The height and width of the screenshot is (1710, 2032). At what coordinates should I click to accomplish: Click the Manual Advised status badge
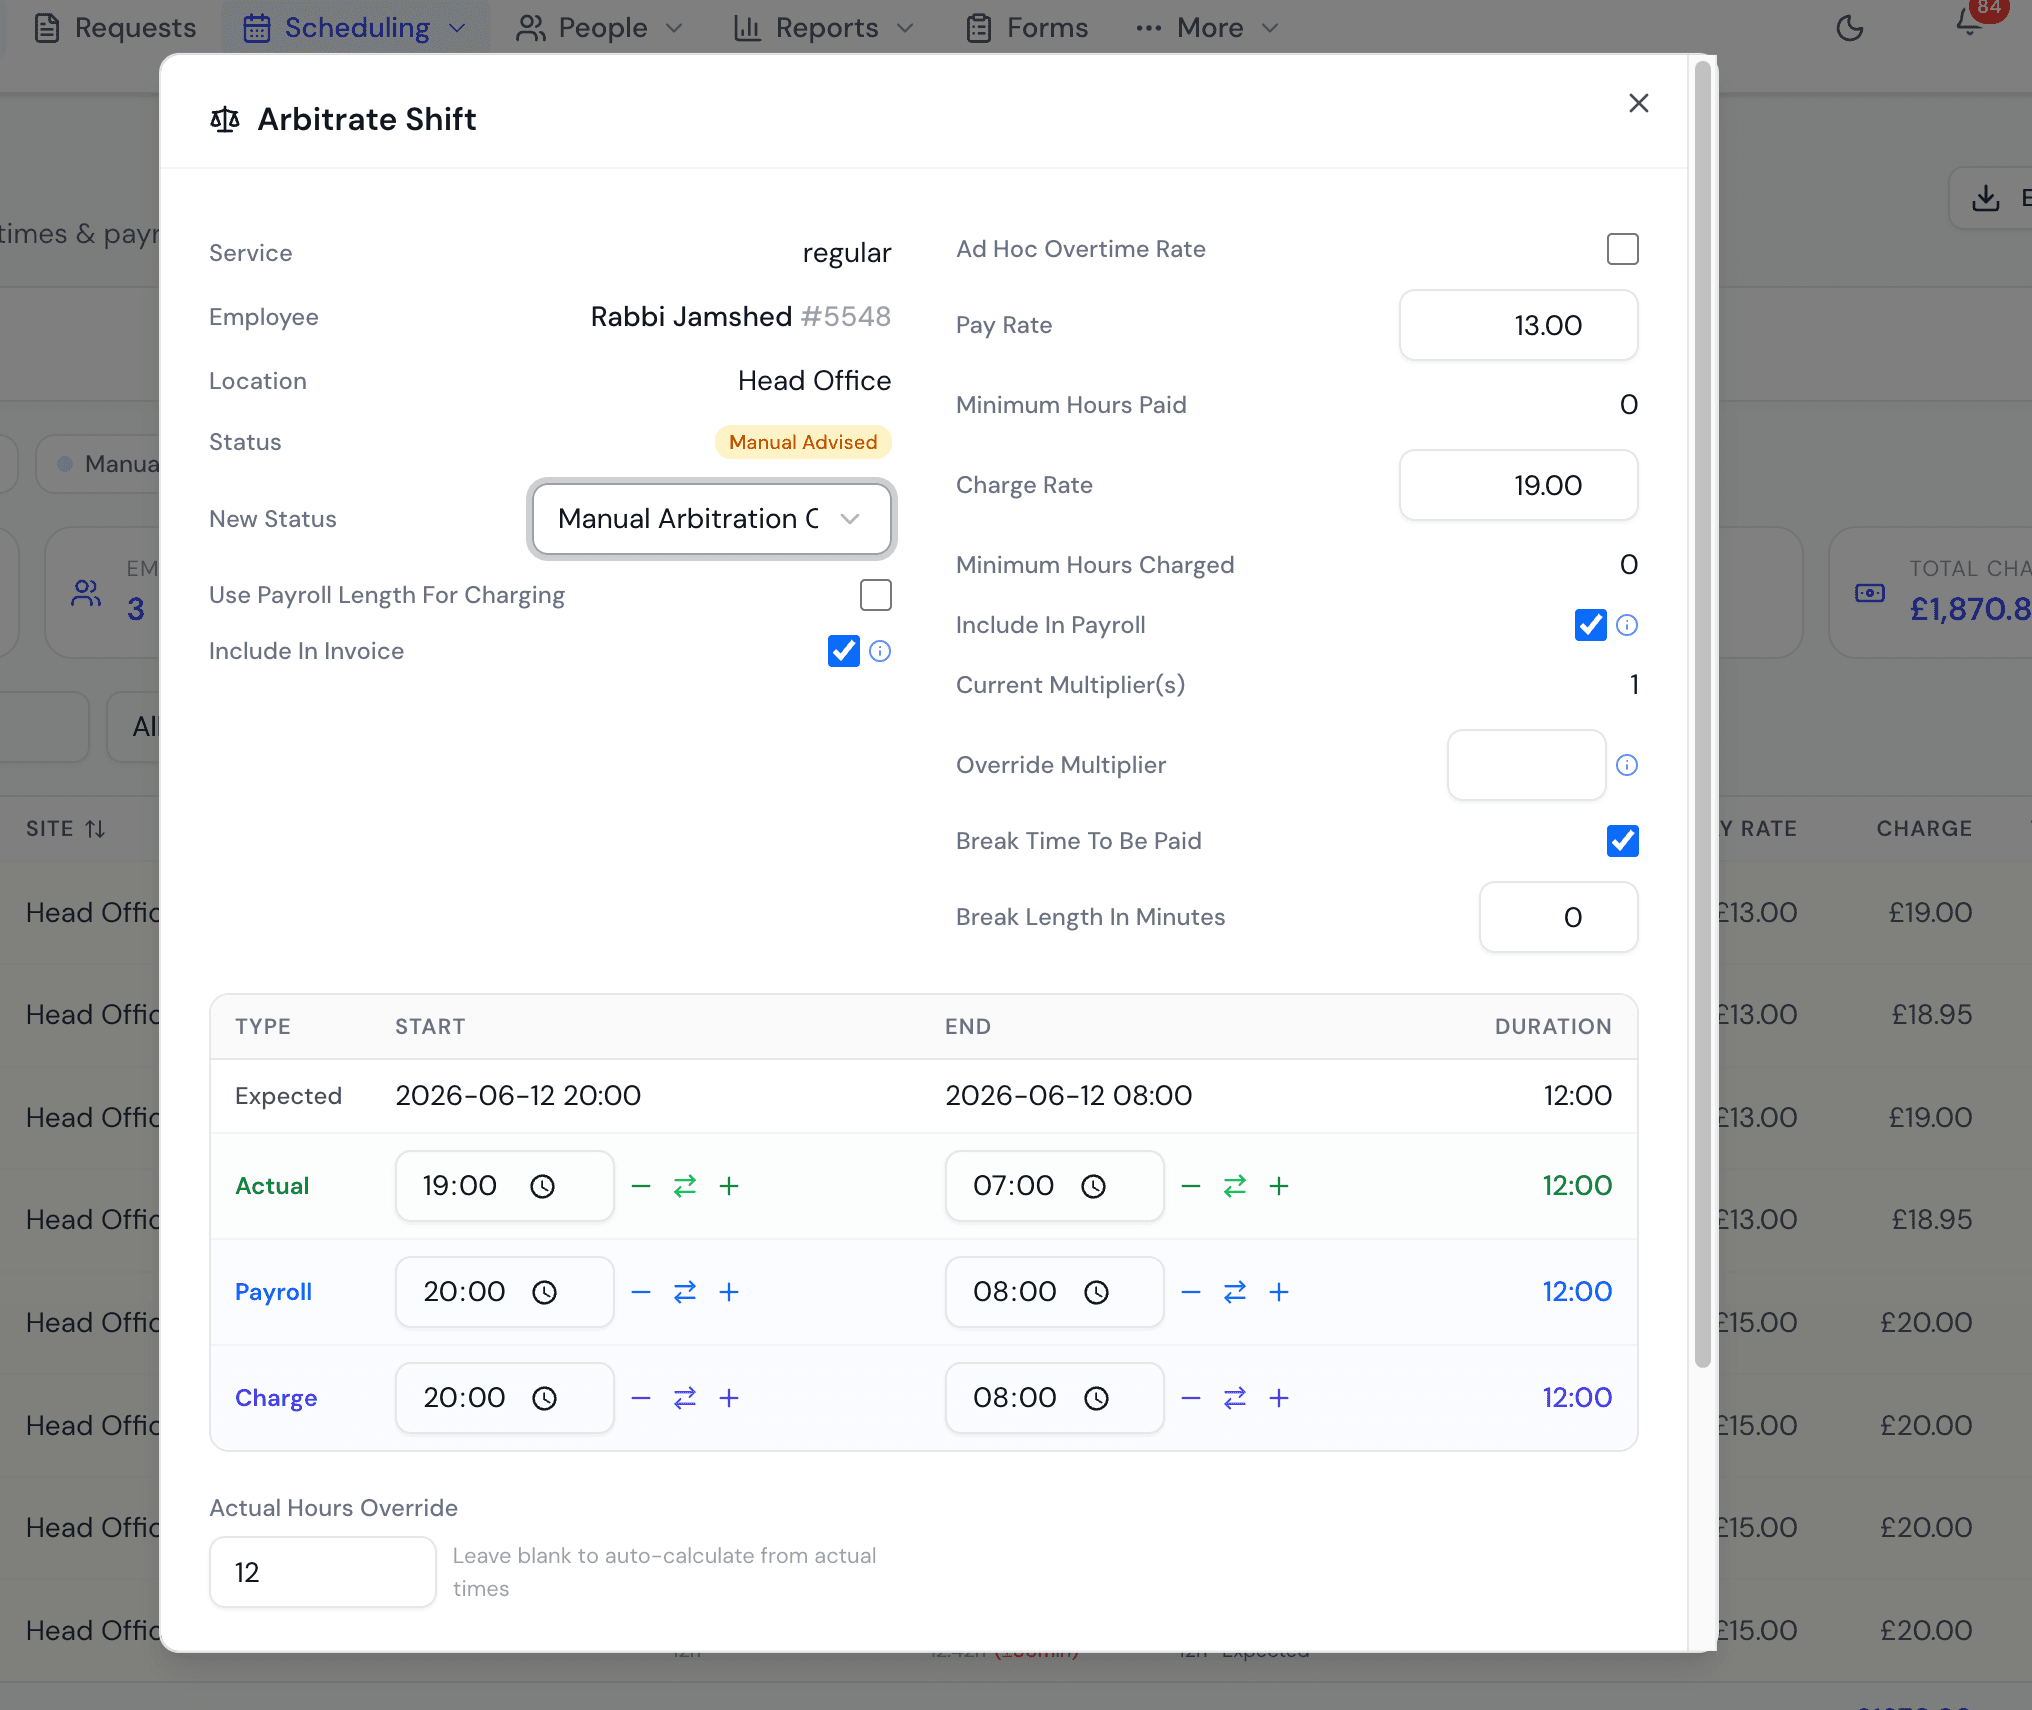click(803, 442)
